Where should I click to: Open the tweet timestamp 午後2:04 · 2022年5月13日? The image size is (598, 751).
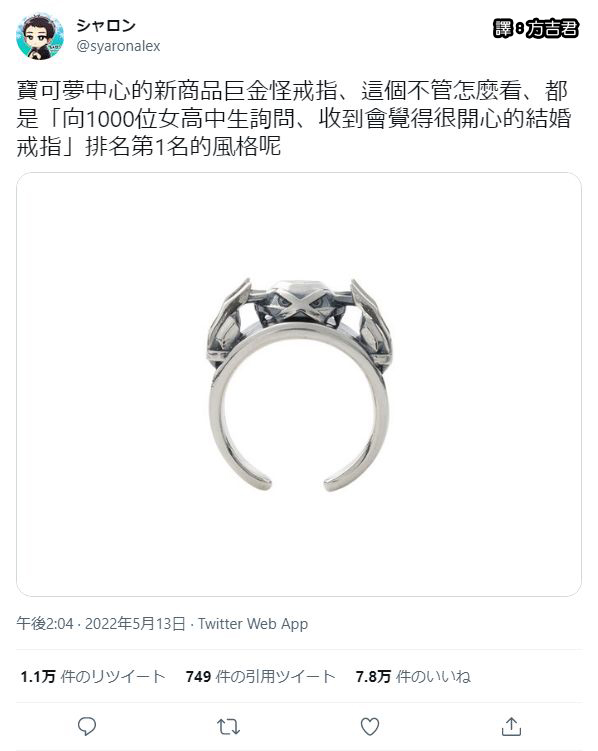coord(101,624)
